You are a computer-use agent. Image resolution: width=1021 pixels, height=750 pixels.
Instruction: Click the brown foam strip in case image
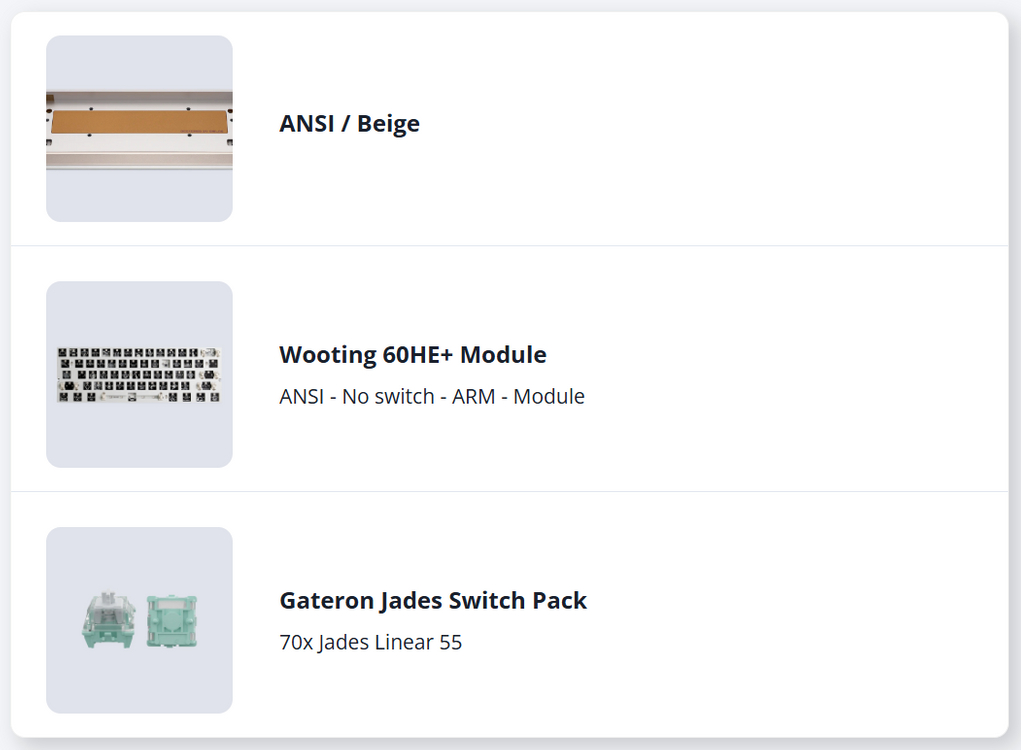pos(139,126)
